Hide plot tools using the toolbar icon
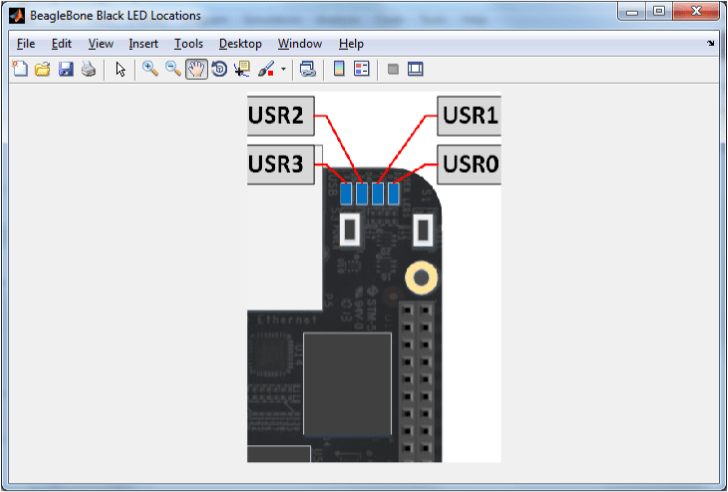Screen dimensions: 728x492 [x=393, y=69]
